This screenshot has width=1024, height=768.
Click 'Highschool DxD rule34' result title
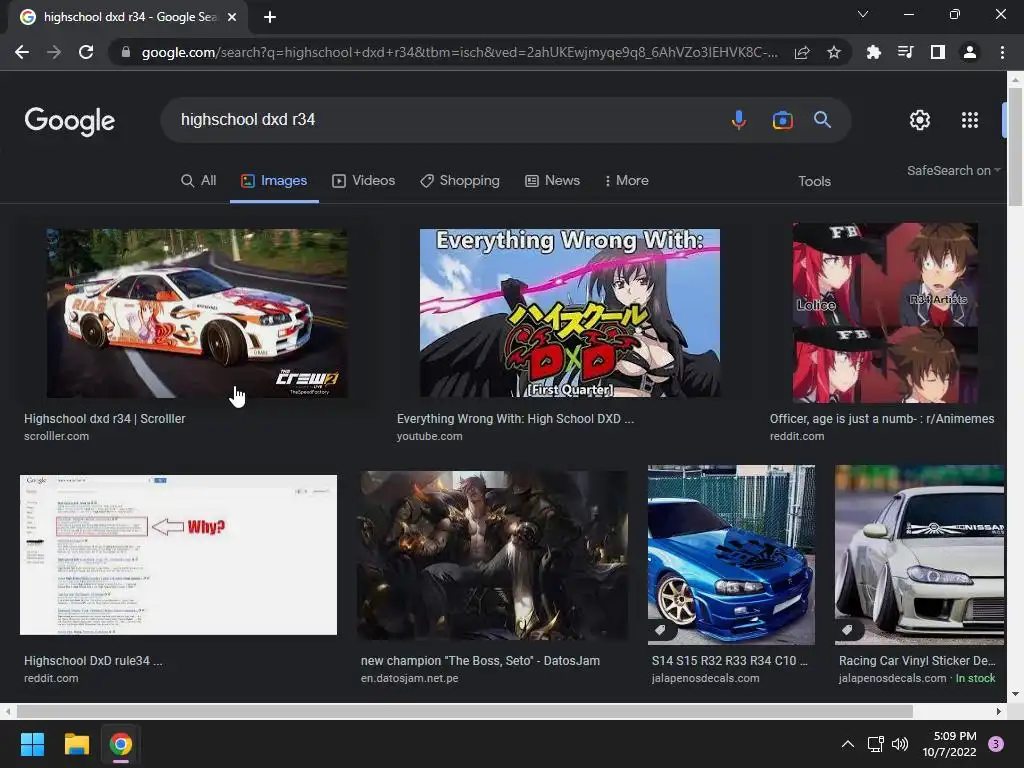pyautogui.click(x=93, y=661)
